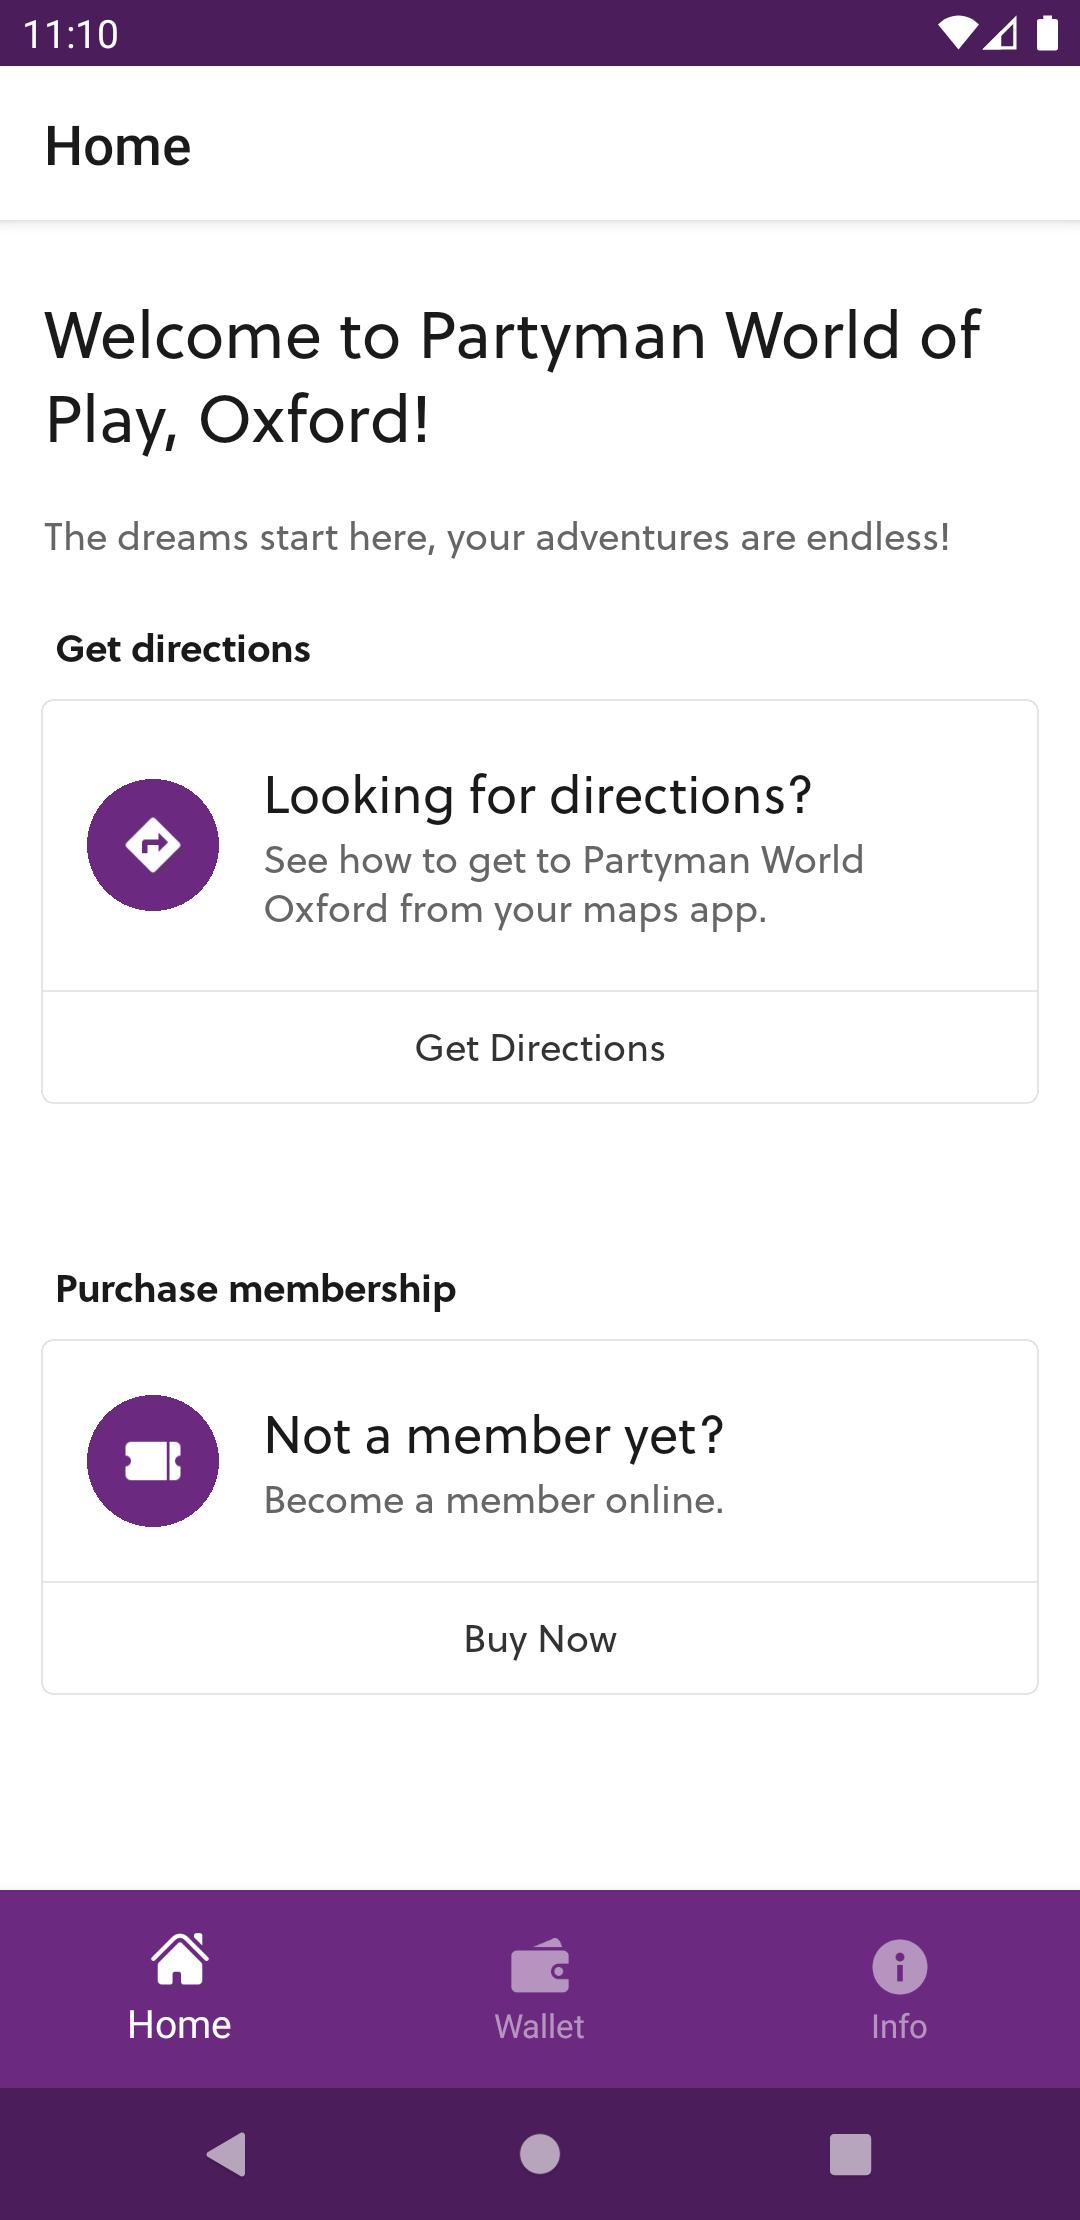Screen dimensions: 1080x2220
Task: Tap the battery icon in status bar
Action: [1047, 33]
